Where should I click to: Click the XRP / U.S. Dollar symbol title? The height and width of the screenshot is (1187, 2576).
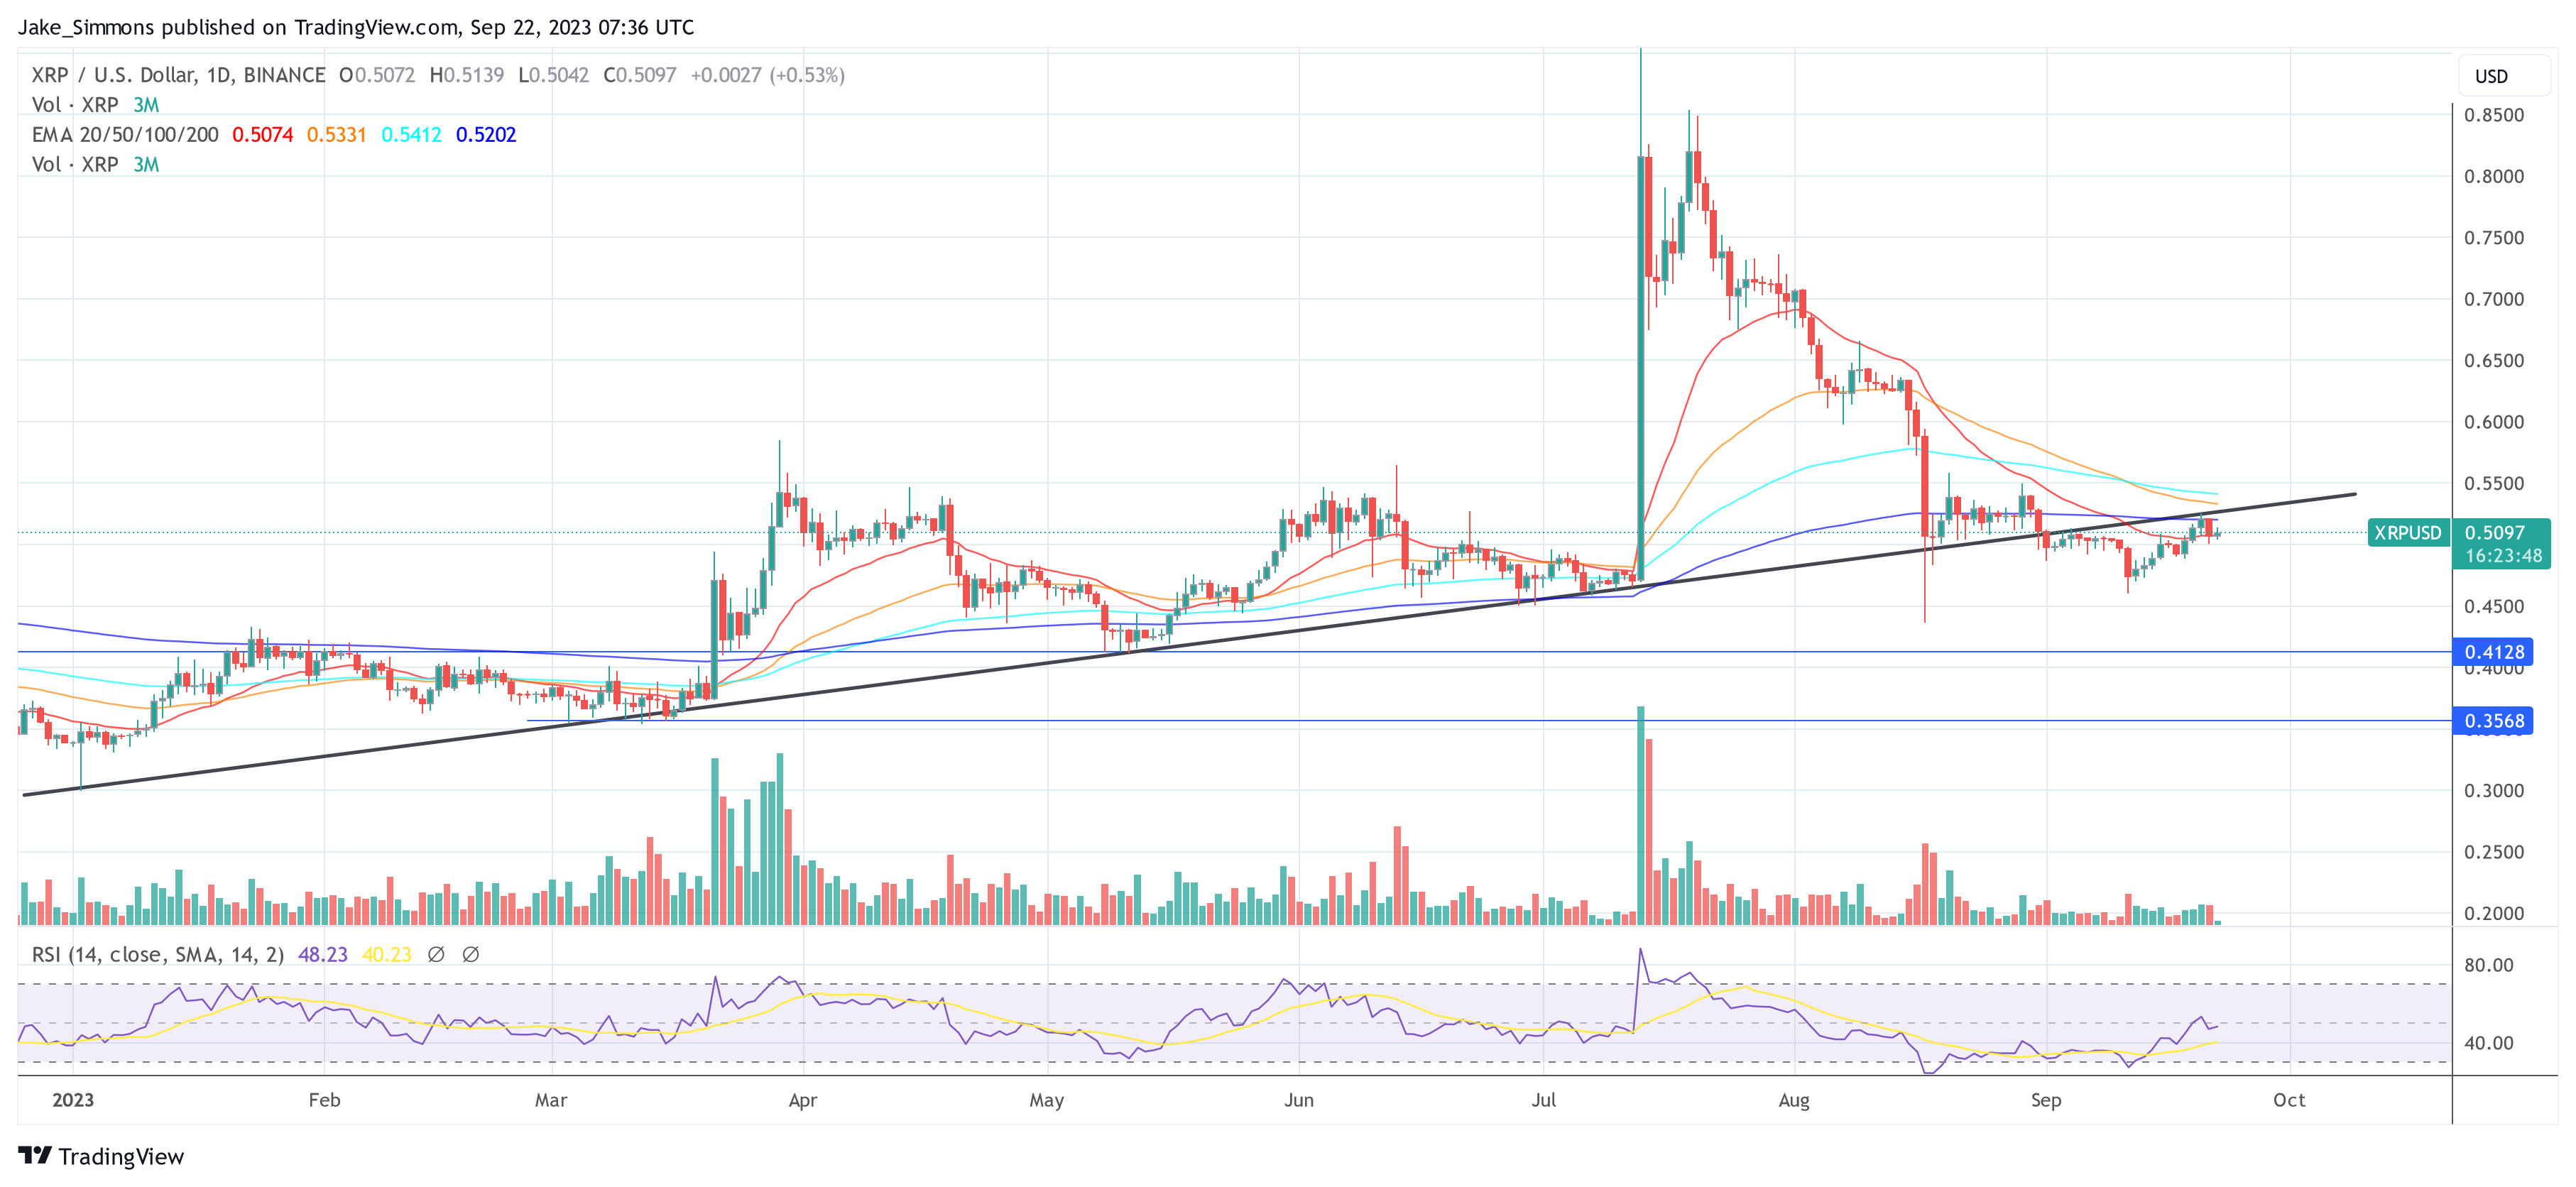click(178, 75)
